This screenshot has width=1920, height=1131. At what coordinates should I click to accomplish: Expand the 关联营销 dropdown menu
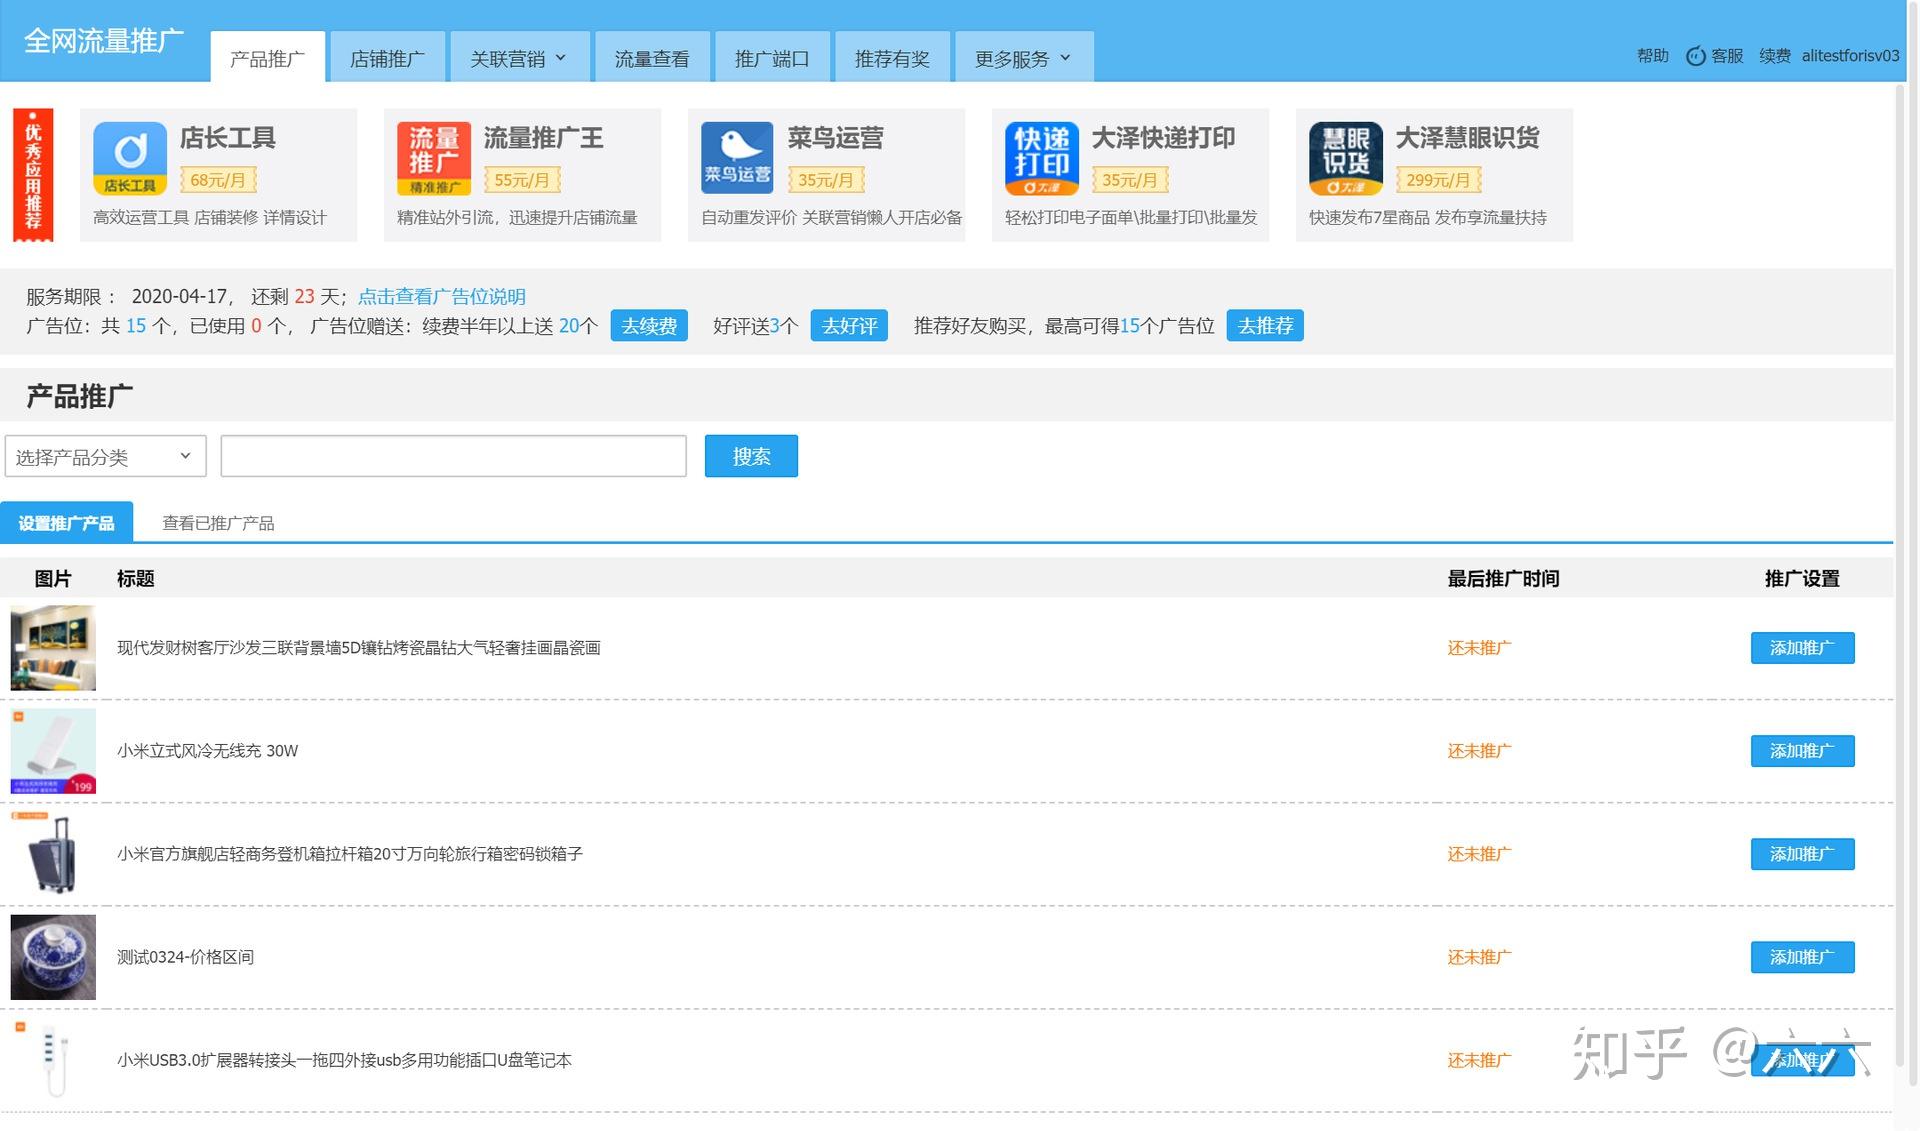pyautogui.click(x=518, y=58)
